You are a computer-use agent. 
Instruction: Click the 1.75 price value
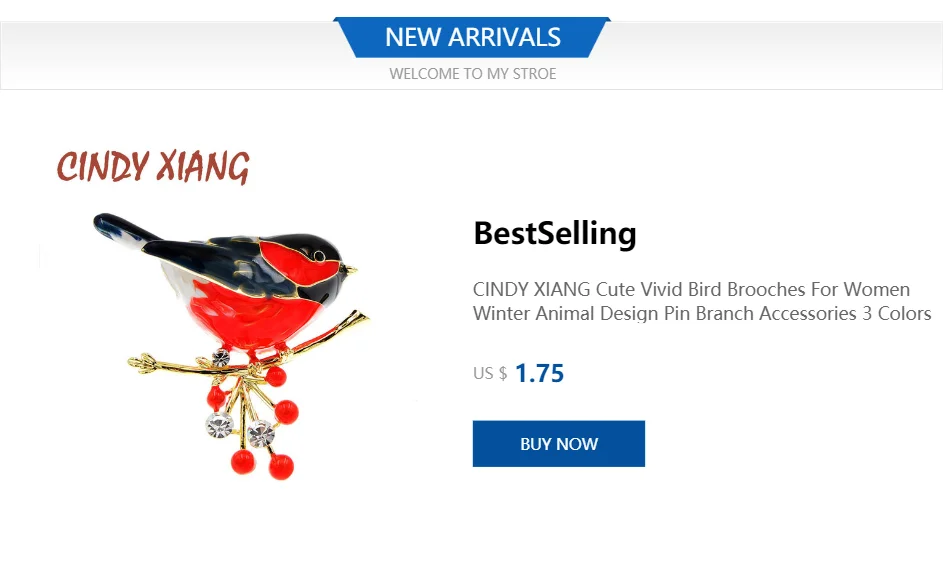pos(539,374)
